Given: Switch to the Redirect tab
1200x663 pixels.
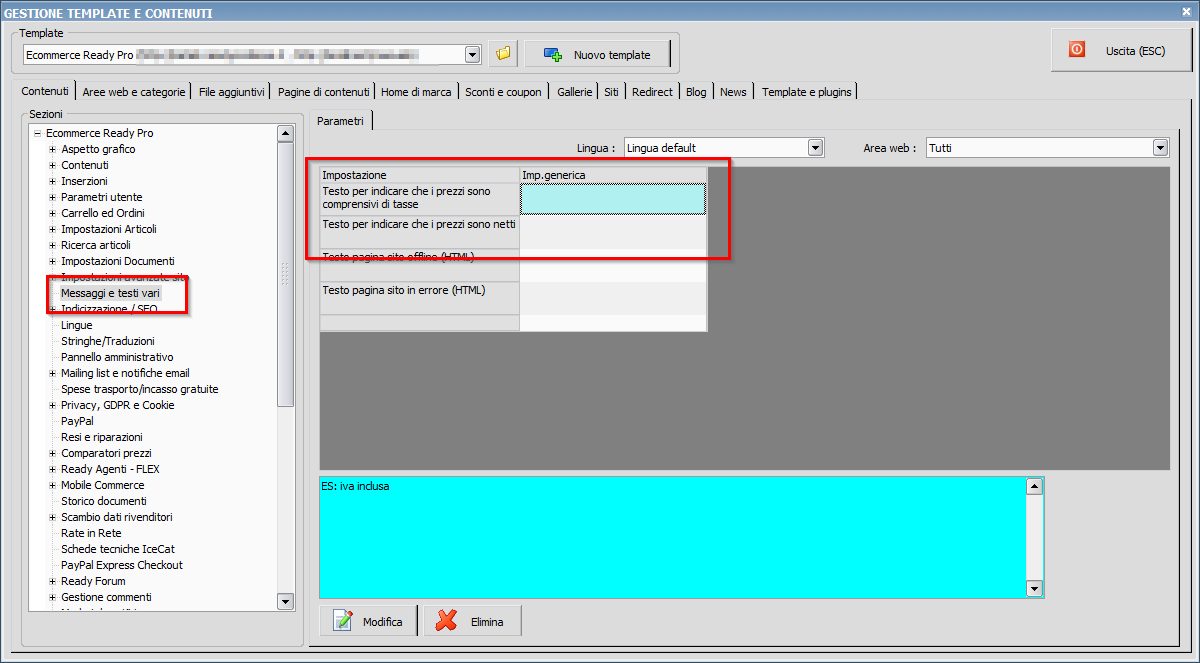Looking at the screenshot, I should point(652,91).
